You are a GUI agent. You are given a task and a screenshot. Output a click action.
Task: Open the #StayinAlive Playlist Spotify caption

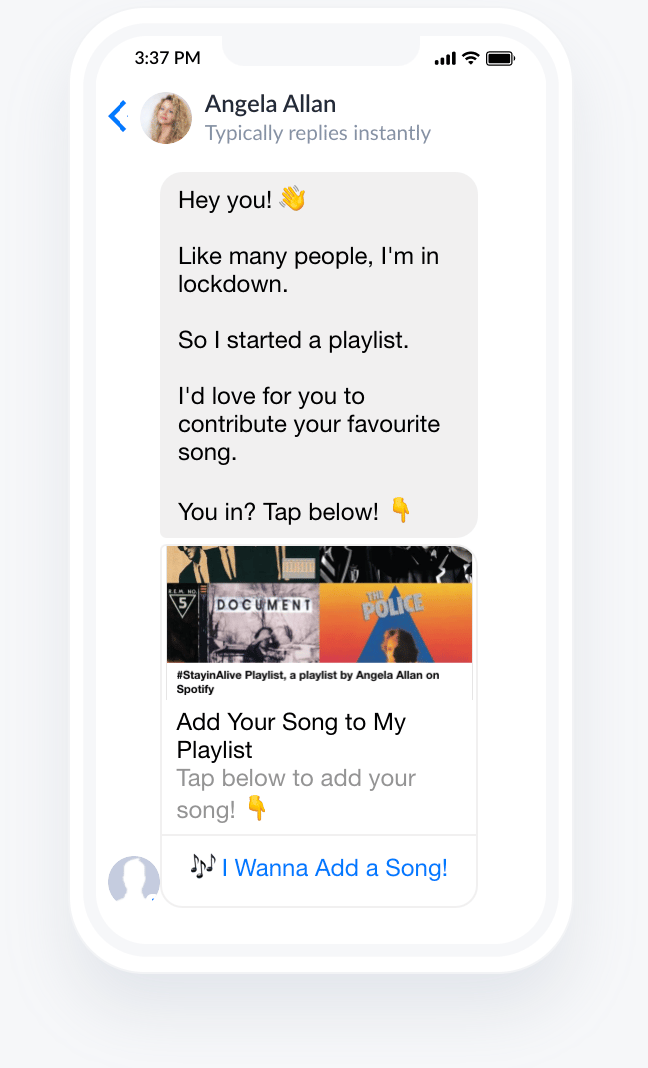click(308, 682)
